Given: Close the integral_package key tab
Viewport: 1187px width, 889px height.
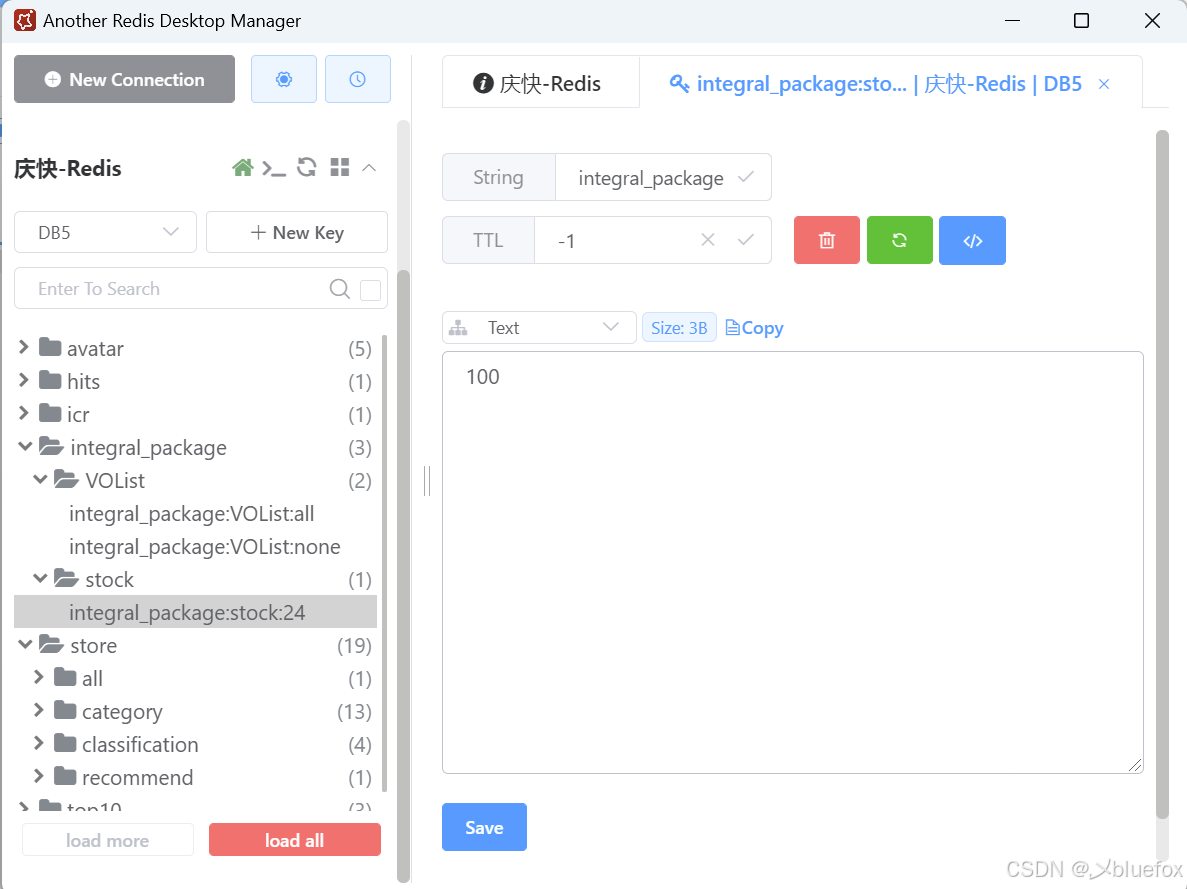Looking at the screenshot, I should pyautogui.click(x=1104, y=84).
